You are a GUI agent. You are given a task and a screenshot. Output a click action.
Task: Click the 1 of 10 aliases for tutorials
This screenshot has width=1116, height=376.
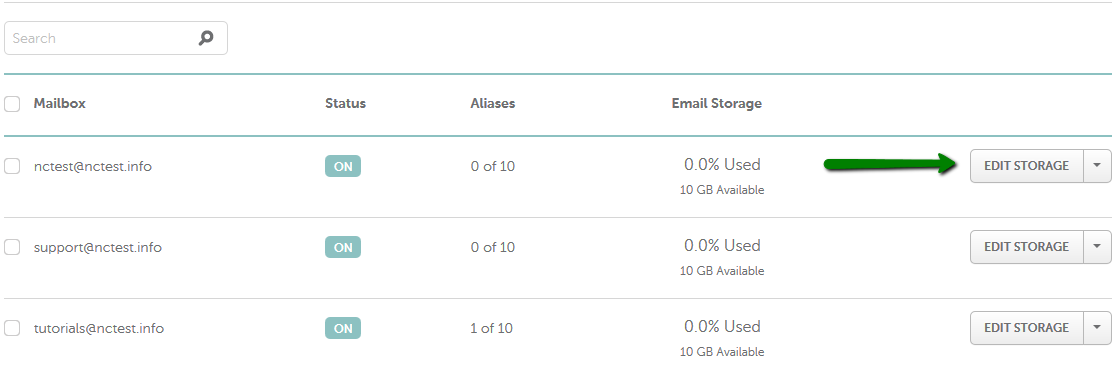pos(492,329)
